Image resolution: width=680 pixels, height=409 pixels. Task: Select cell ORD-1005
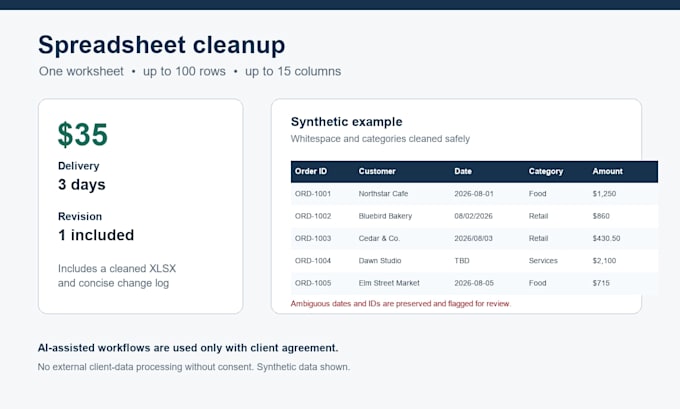tap(313, 283)
